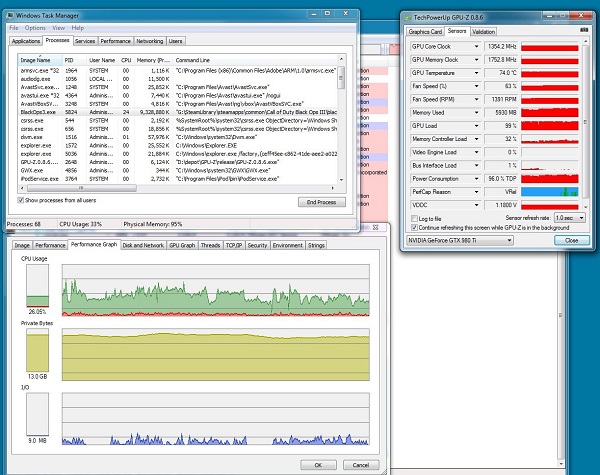The height and width of the screenshot is (475, 600).
Task: Open the Graphics Card tab in GPU-Z
Action: (426, 31)
